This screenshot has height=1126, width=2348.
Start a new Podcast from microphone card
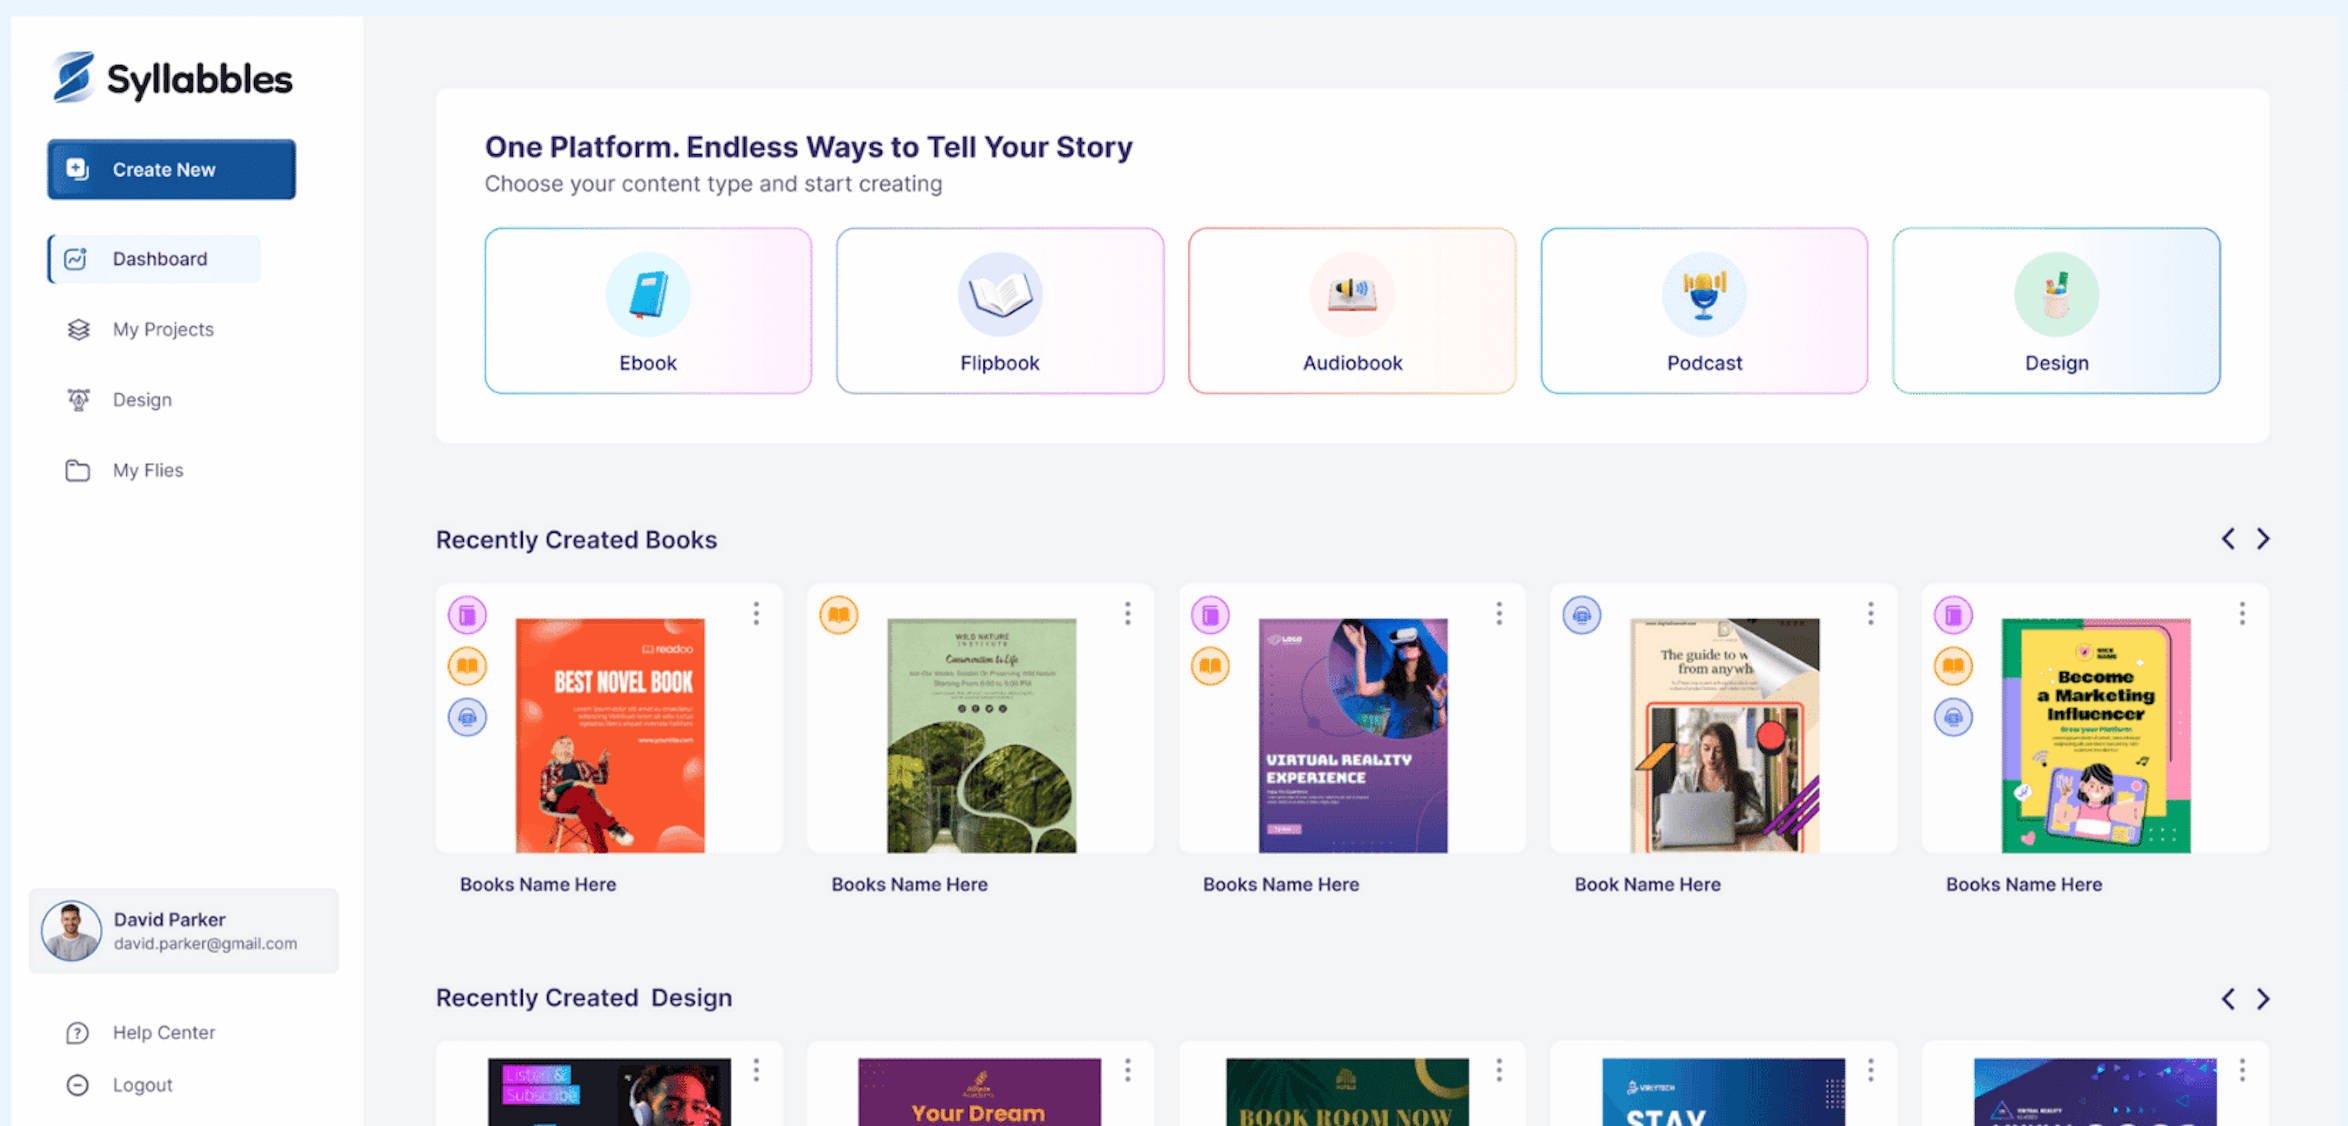[1704, 310]
